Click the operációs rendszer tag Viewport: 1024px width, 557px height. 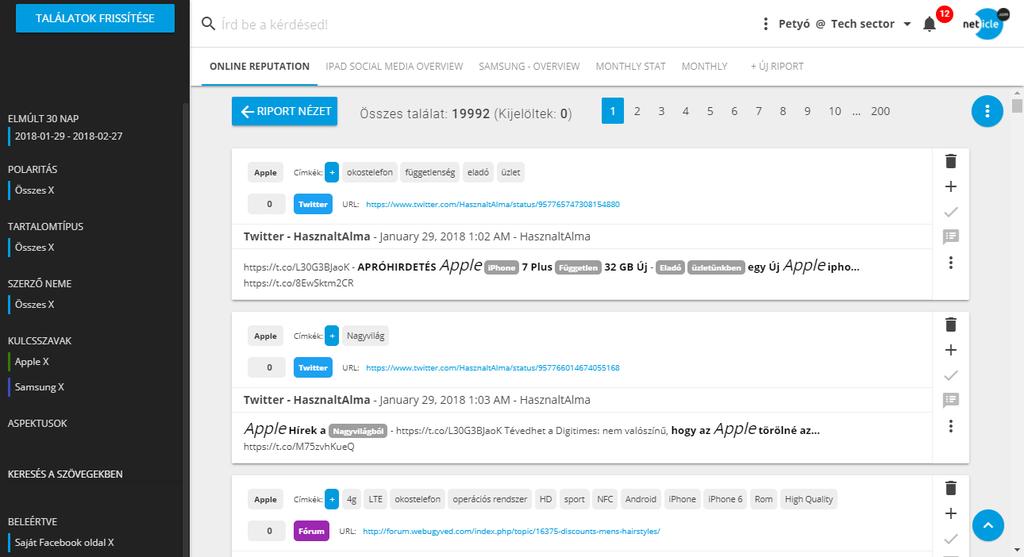490,499
